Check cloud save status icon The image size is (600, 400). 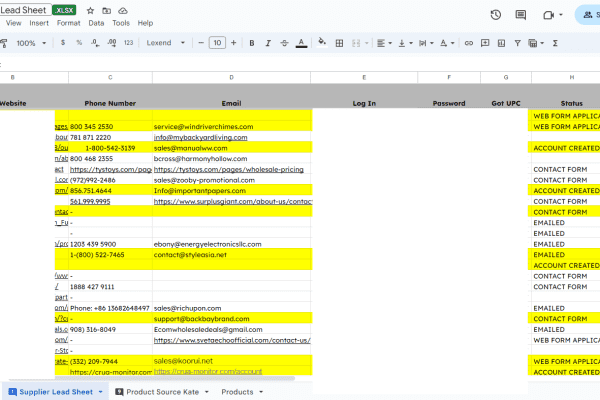[123, 11]
